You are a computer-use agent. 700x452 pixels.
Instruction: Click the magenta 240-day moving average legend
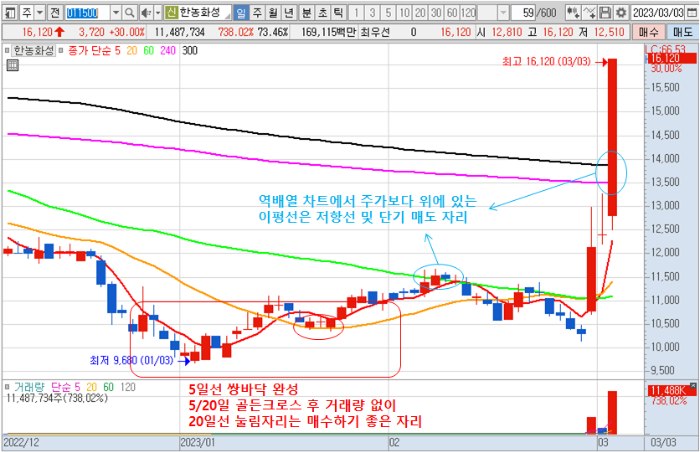[x=168, y=50]
